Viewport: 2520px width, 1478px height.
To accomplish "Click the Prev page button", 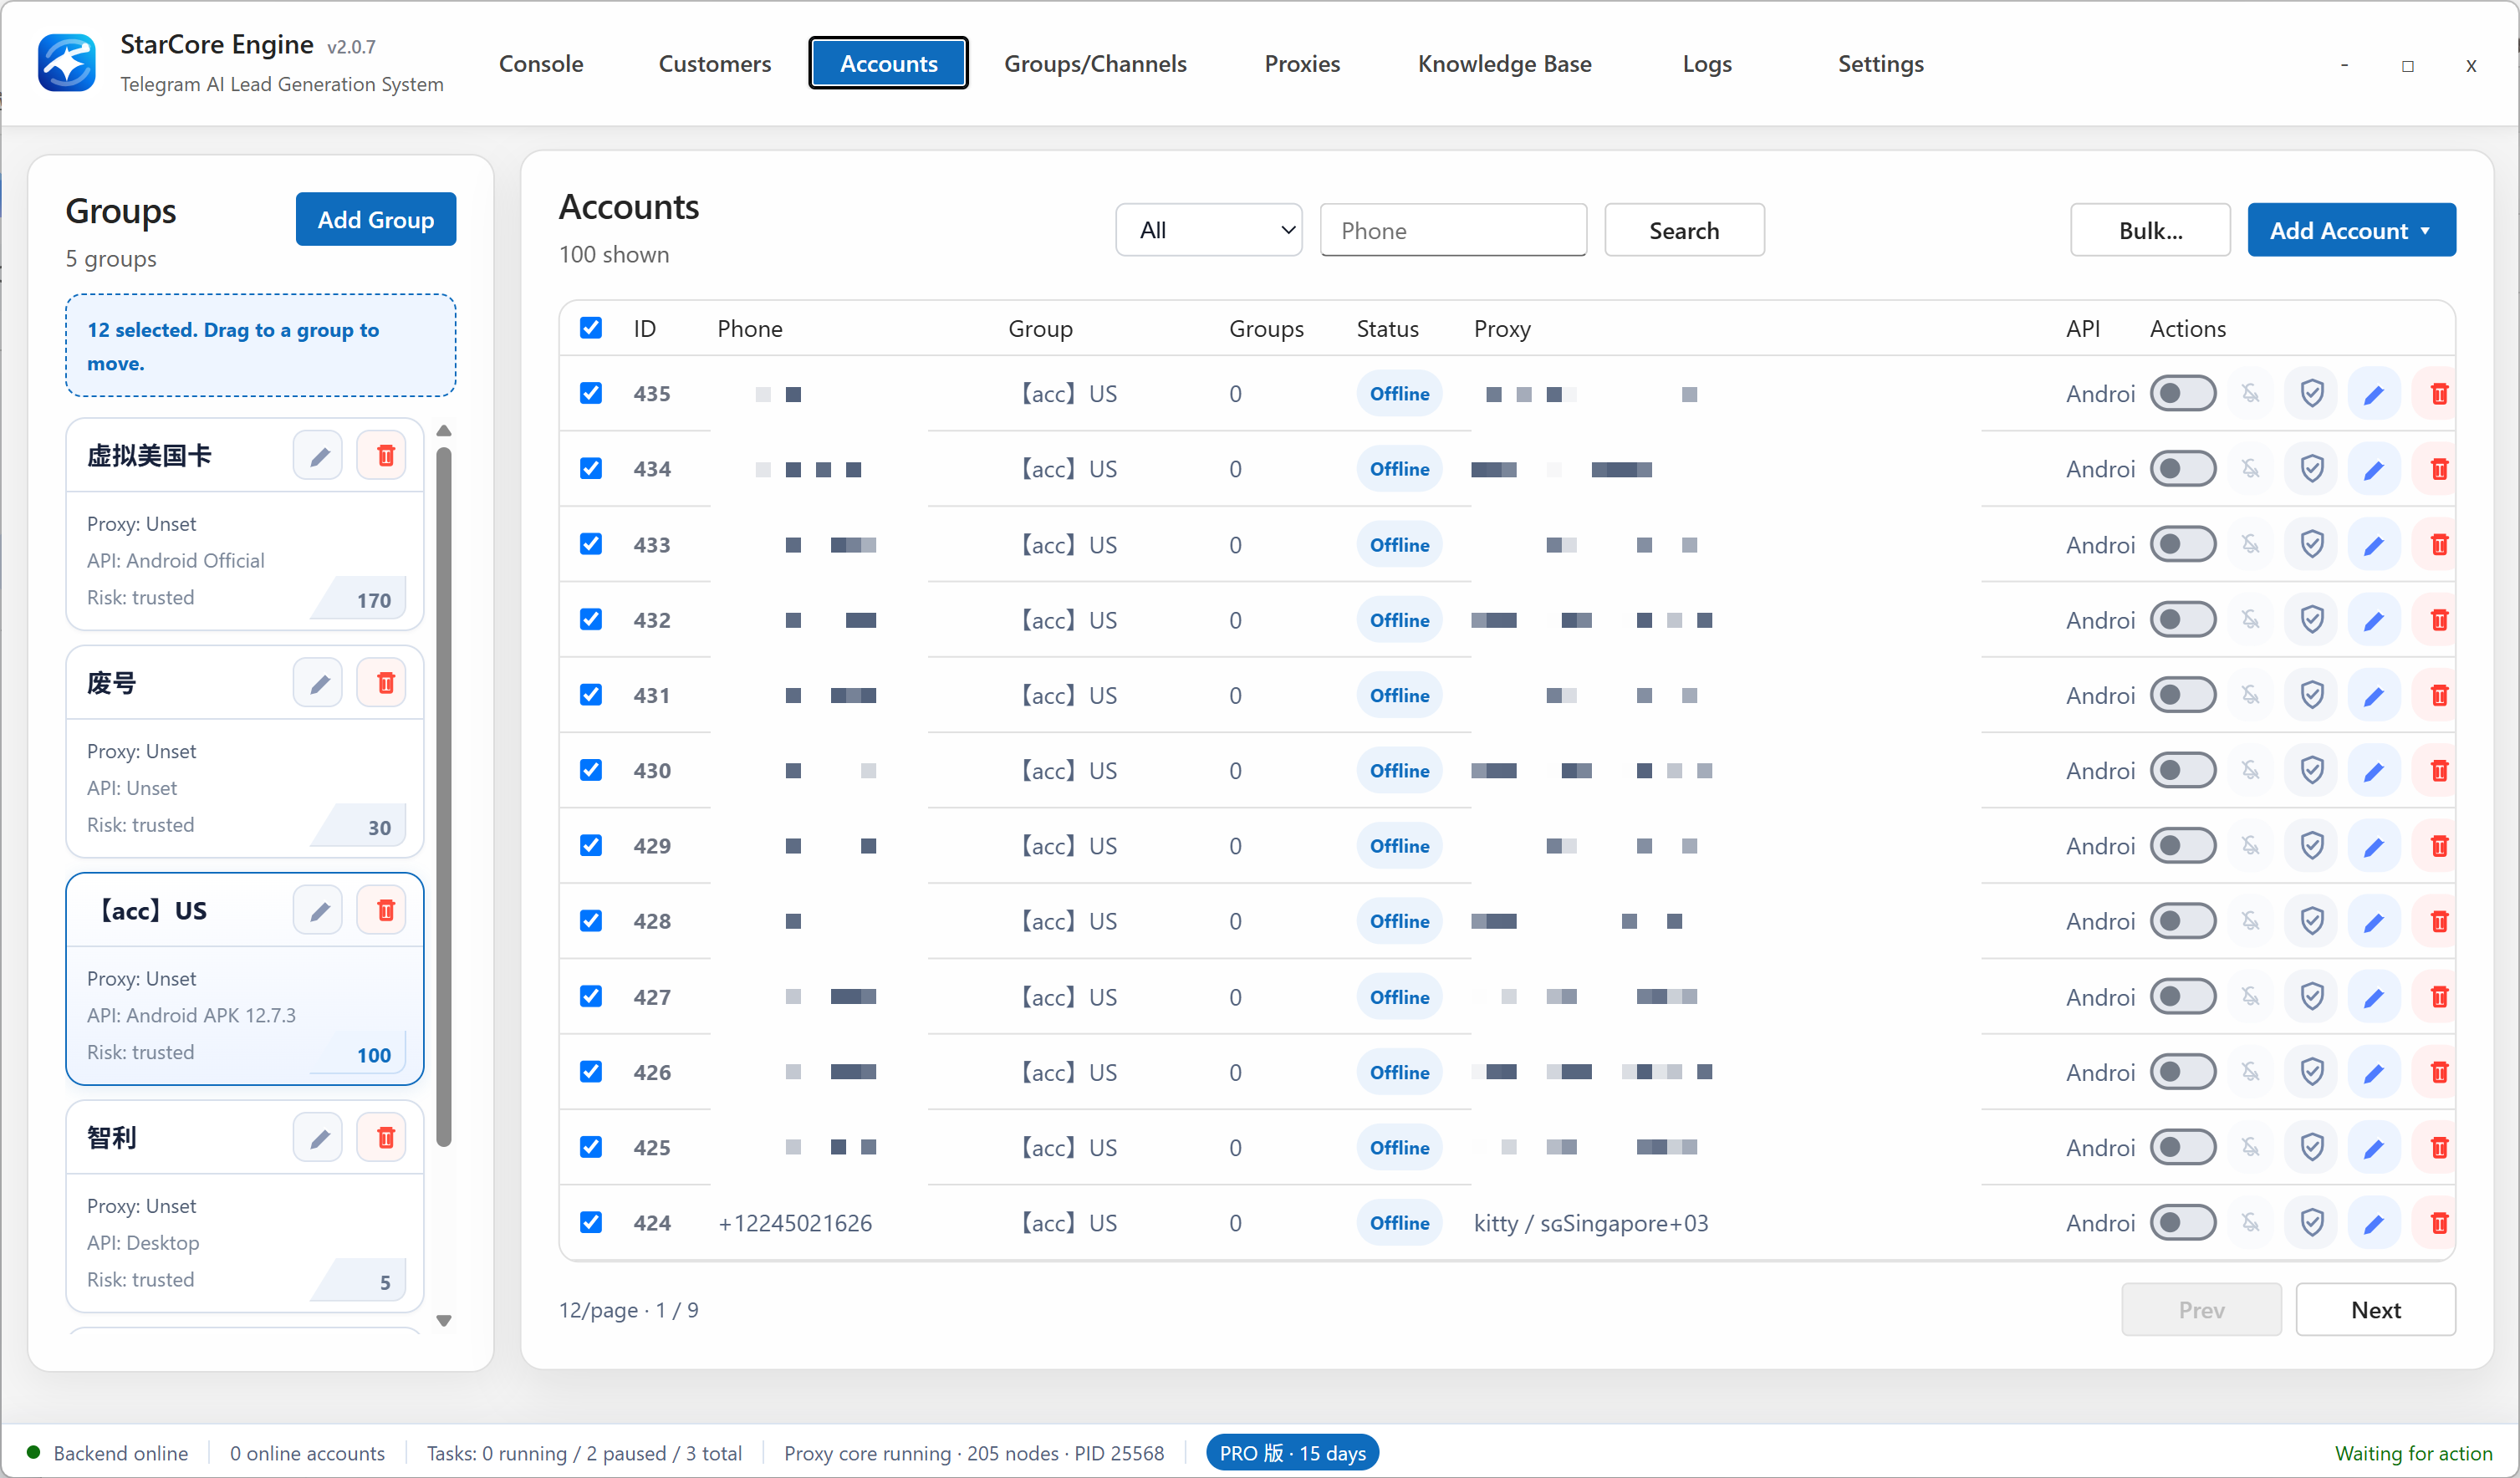I will pyautogui.click(x=2201, y=1309).
